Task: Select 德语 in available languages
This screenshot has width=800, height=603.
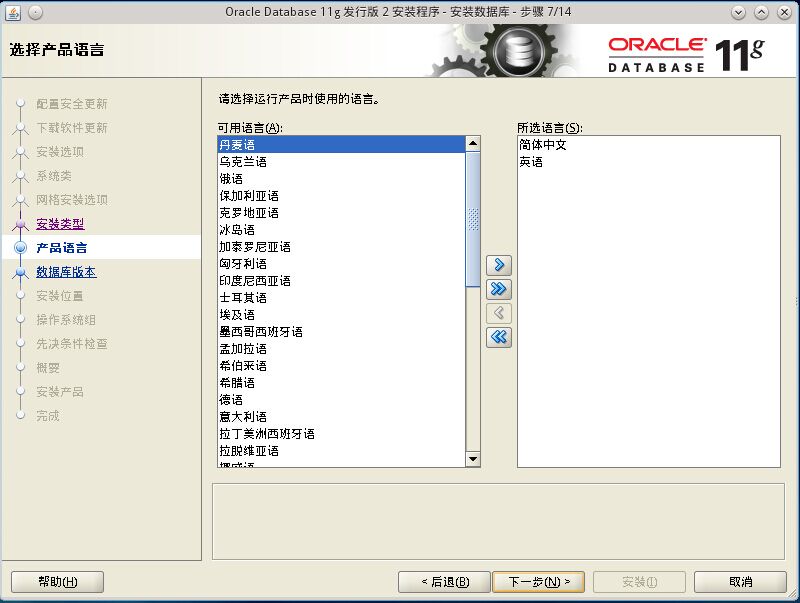Action: click(x=341, y=399)
